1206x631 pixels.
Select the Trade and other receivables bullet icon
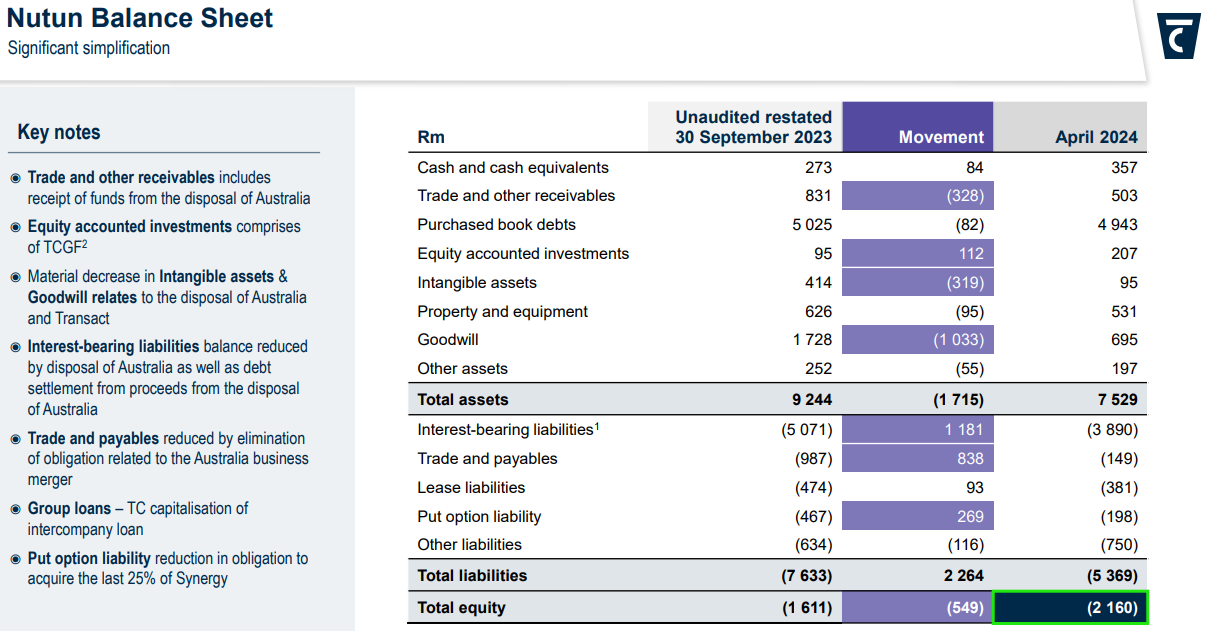click(14, 177)
